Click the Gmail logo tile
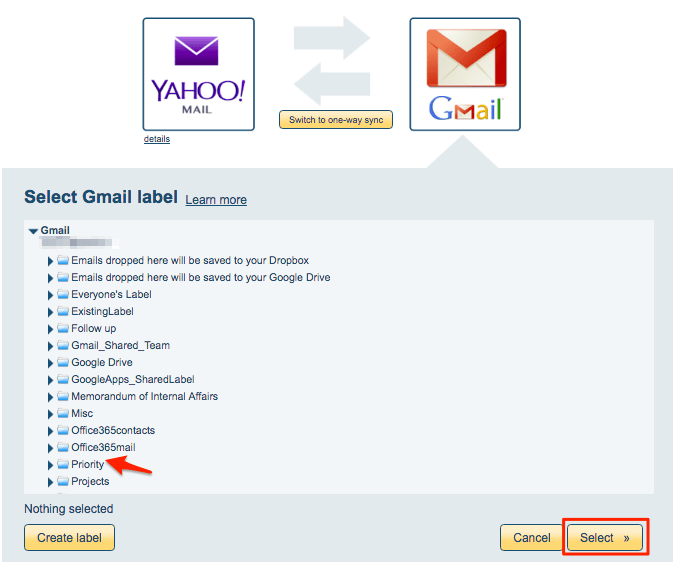Viewport: 673px width, 562px height. (x=465, y=74)
